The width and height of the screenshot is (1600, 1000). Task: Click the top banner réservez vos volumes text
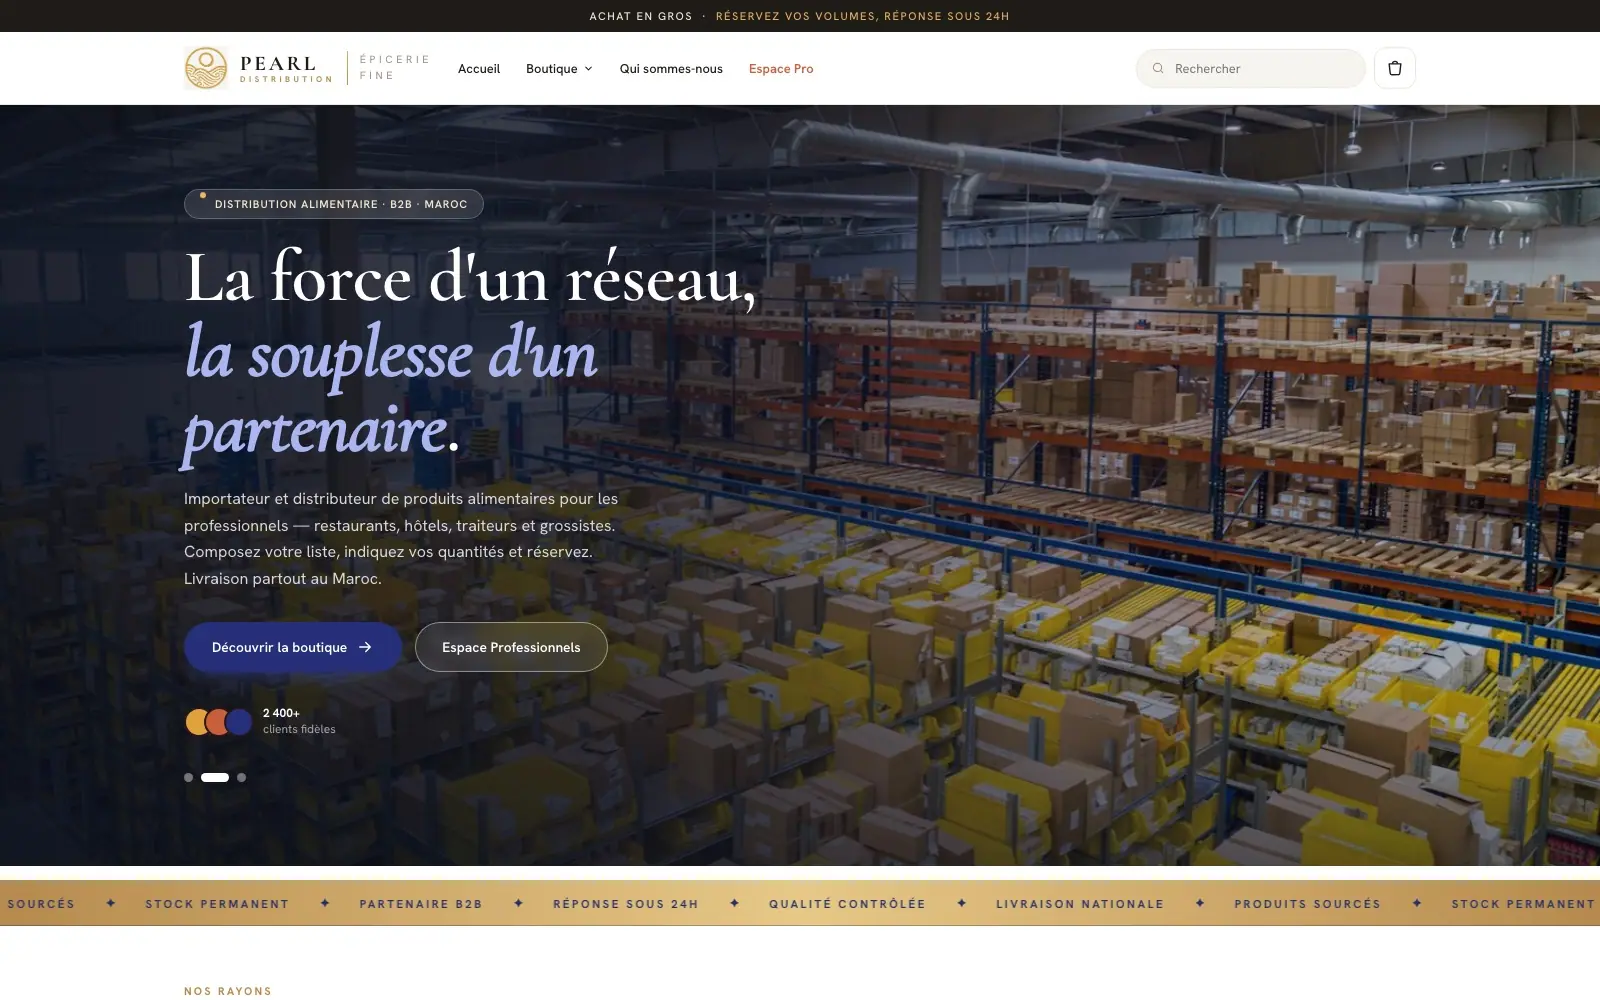point(863,16)
